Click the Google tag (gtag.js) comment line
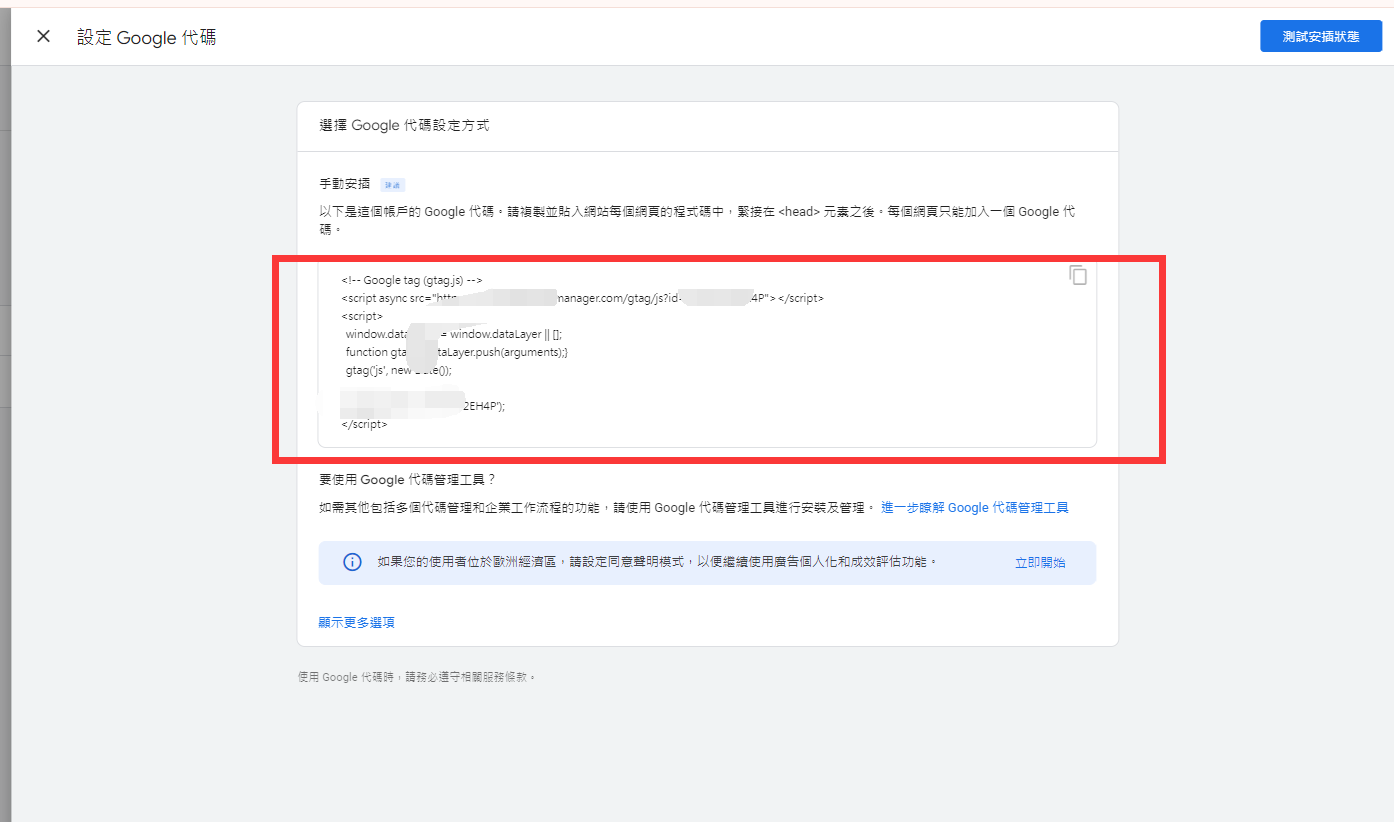The height and width of the screenshot is (822, 1394). [412, 281]
